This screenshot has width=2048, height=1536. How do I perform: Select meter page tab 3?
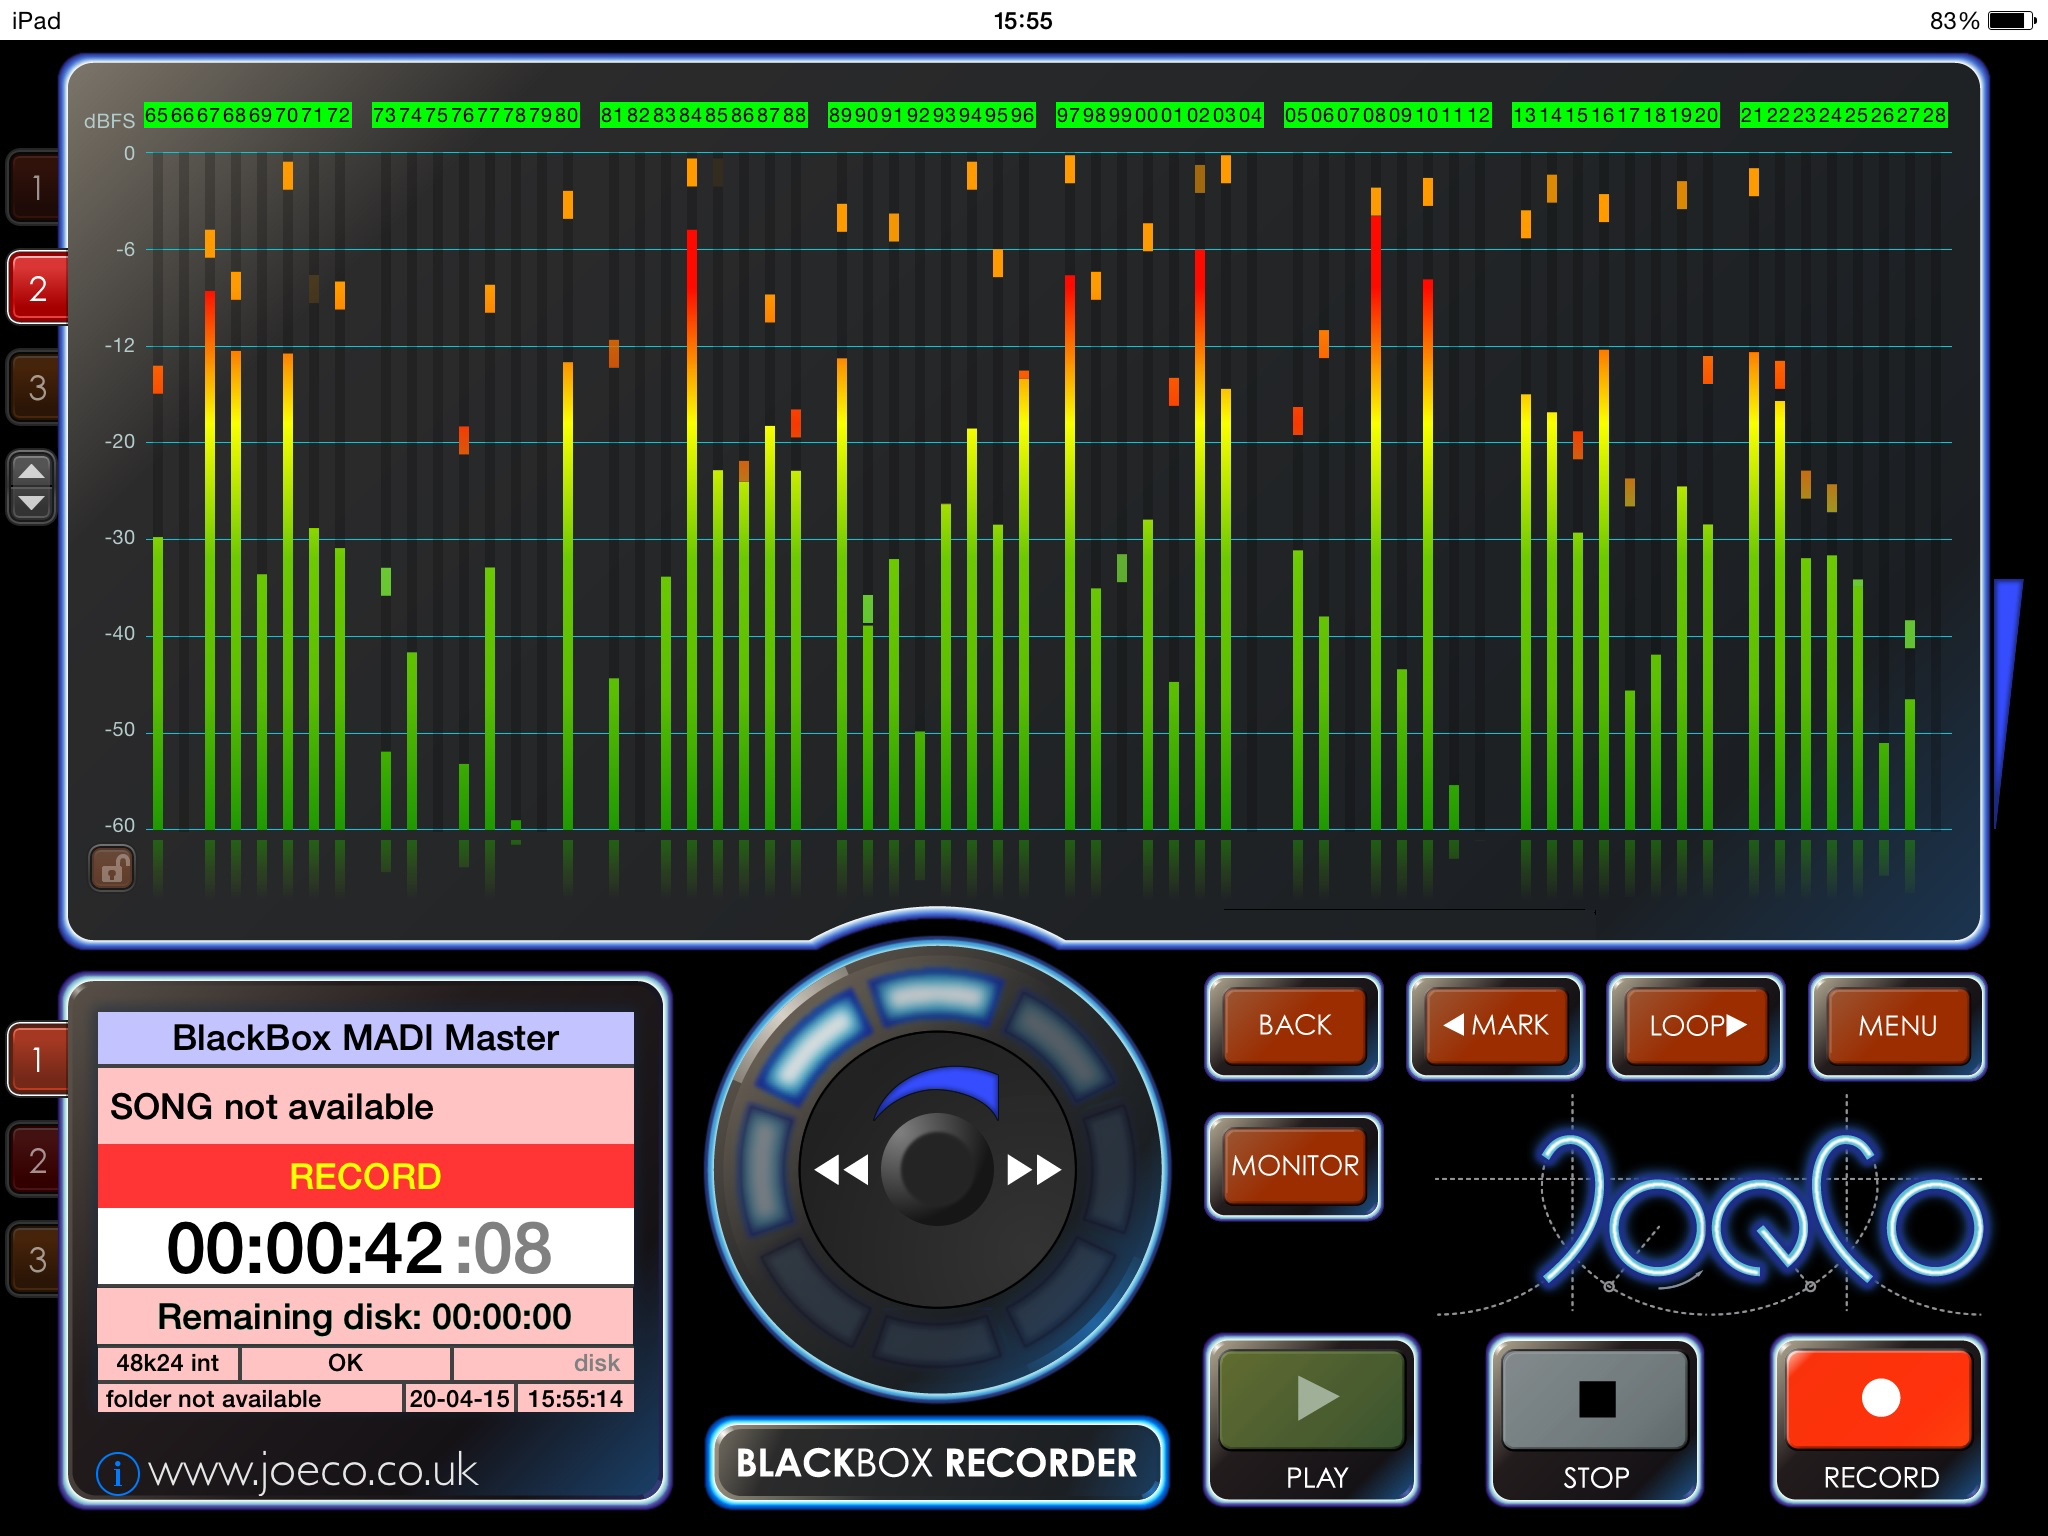click(x=36, y=387)
